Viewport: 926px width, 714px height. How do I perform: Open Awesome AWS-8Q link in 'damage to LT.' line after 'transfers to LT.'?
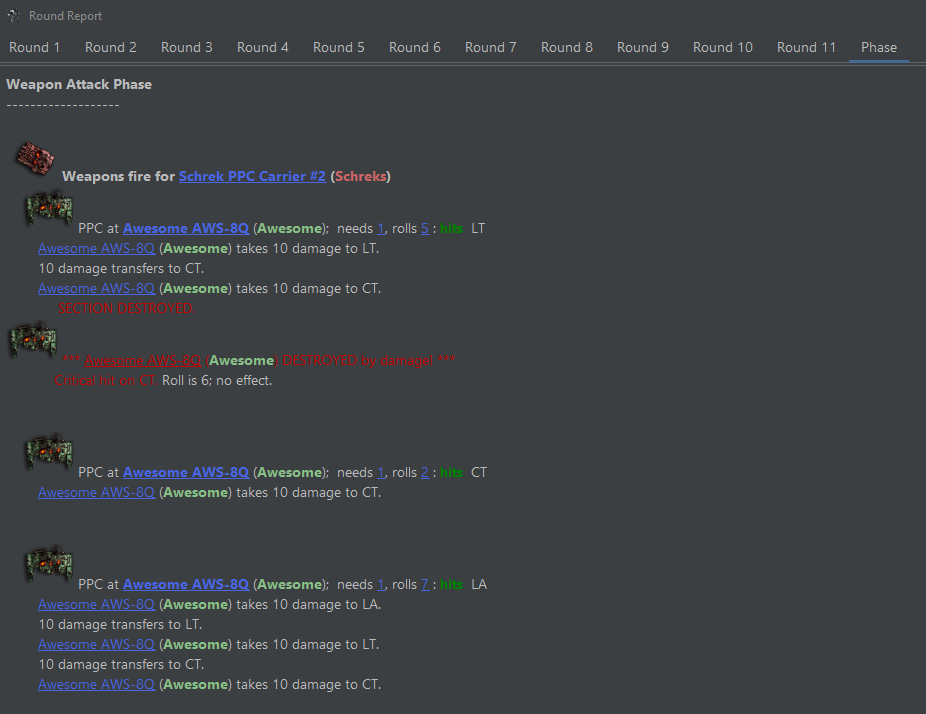point(96,644)
